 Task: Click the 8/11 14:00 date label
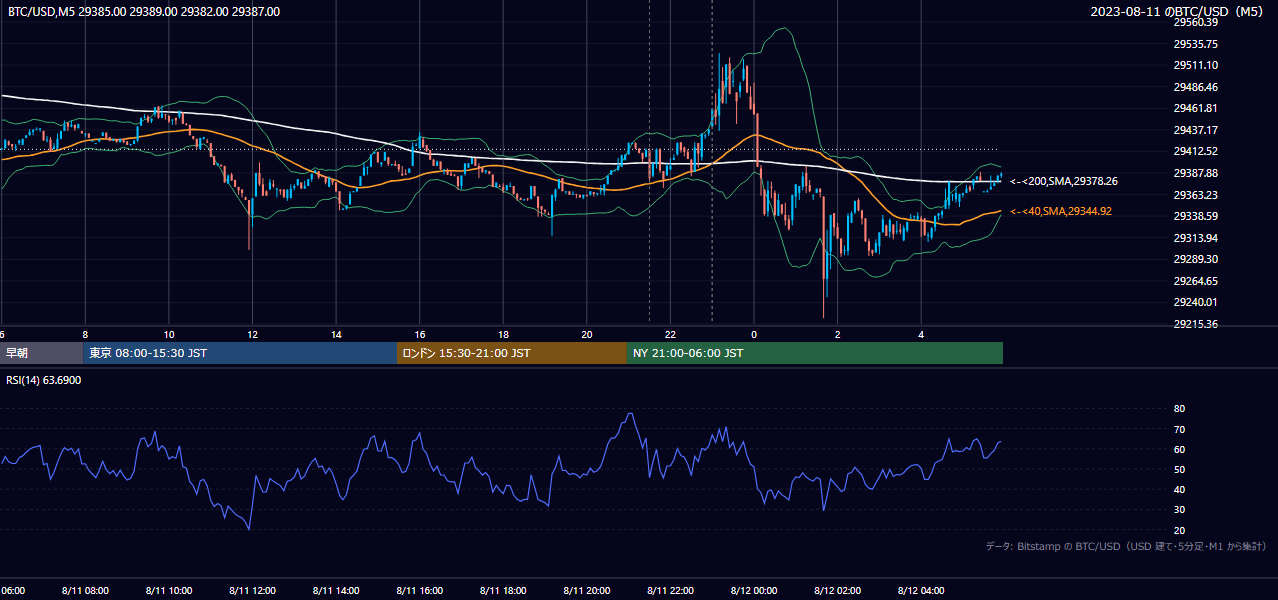336,591
